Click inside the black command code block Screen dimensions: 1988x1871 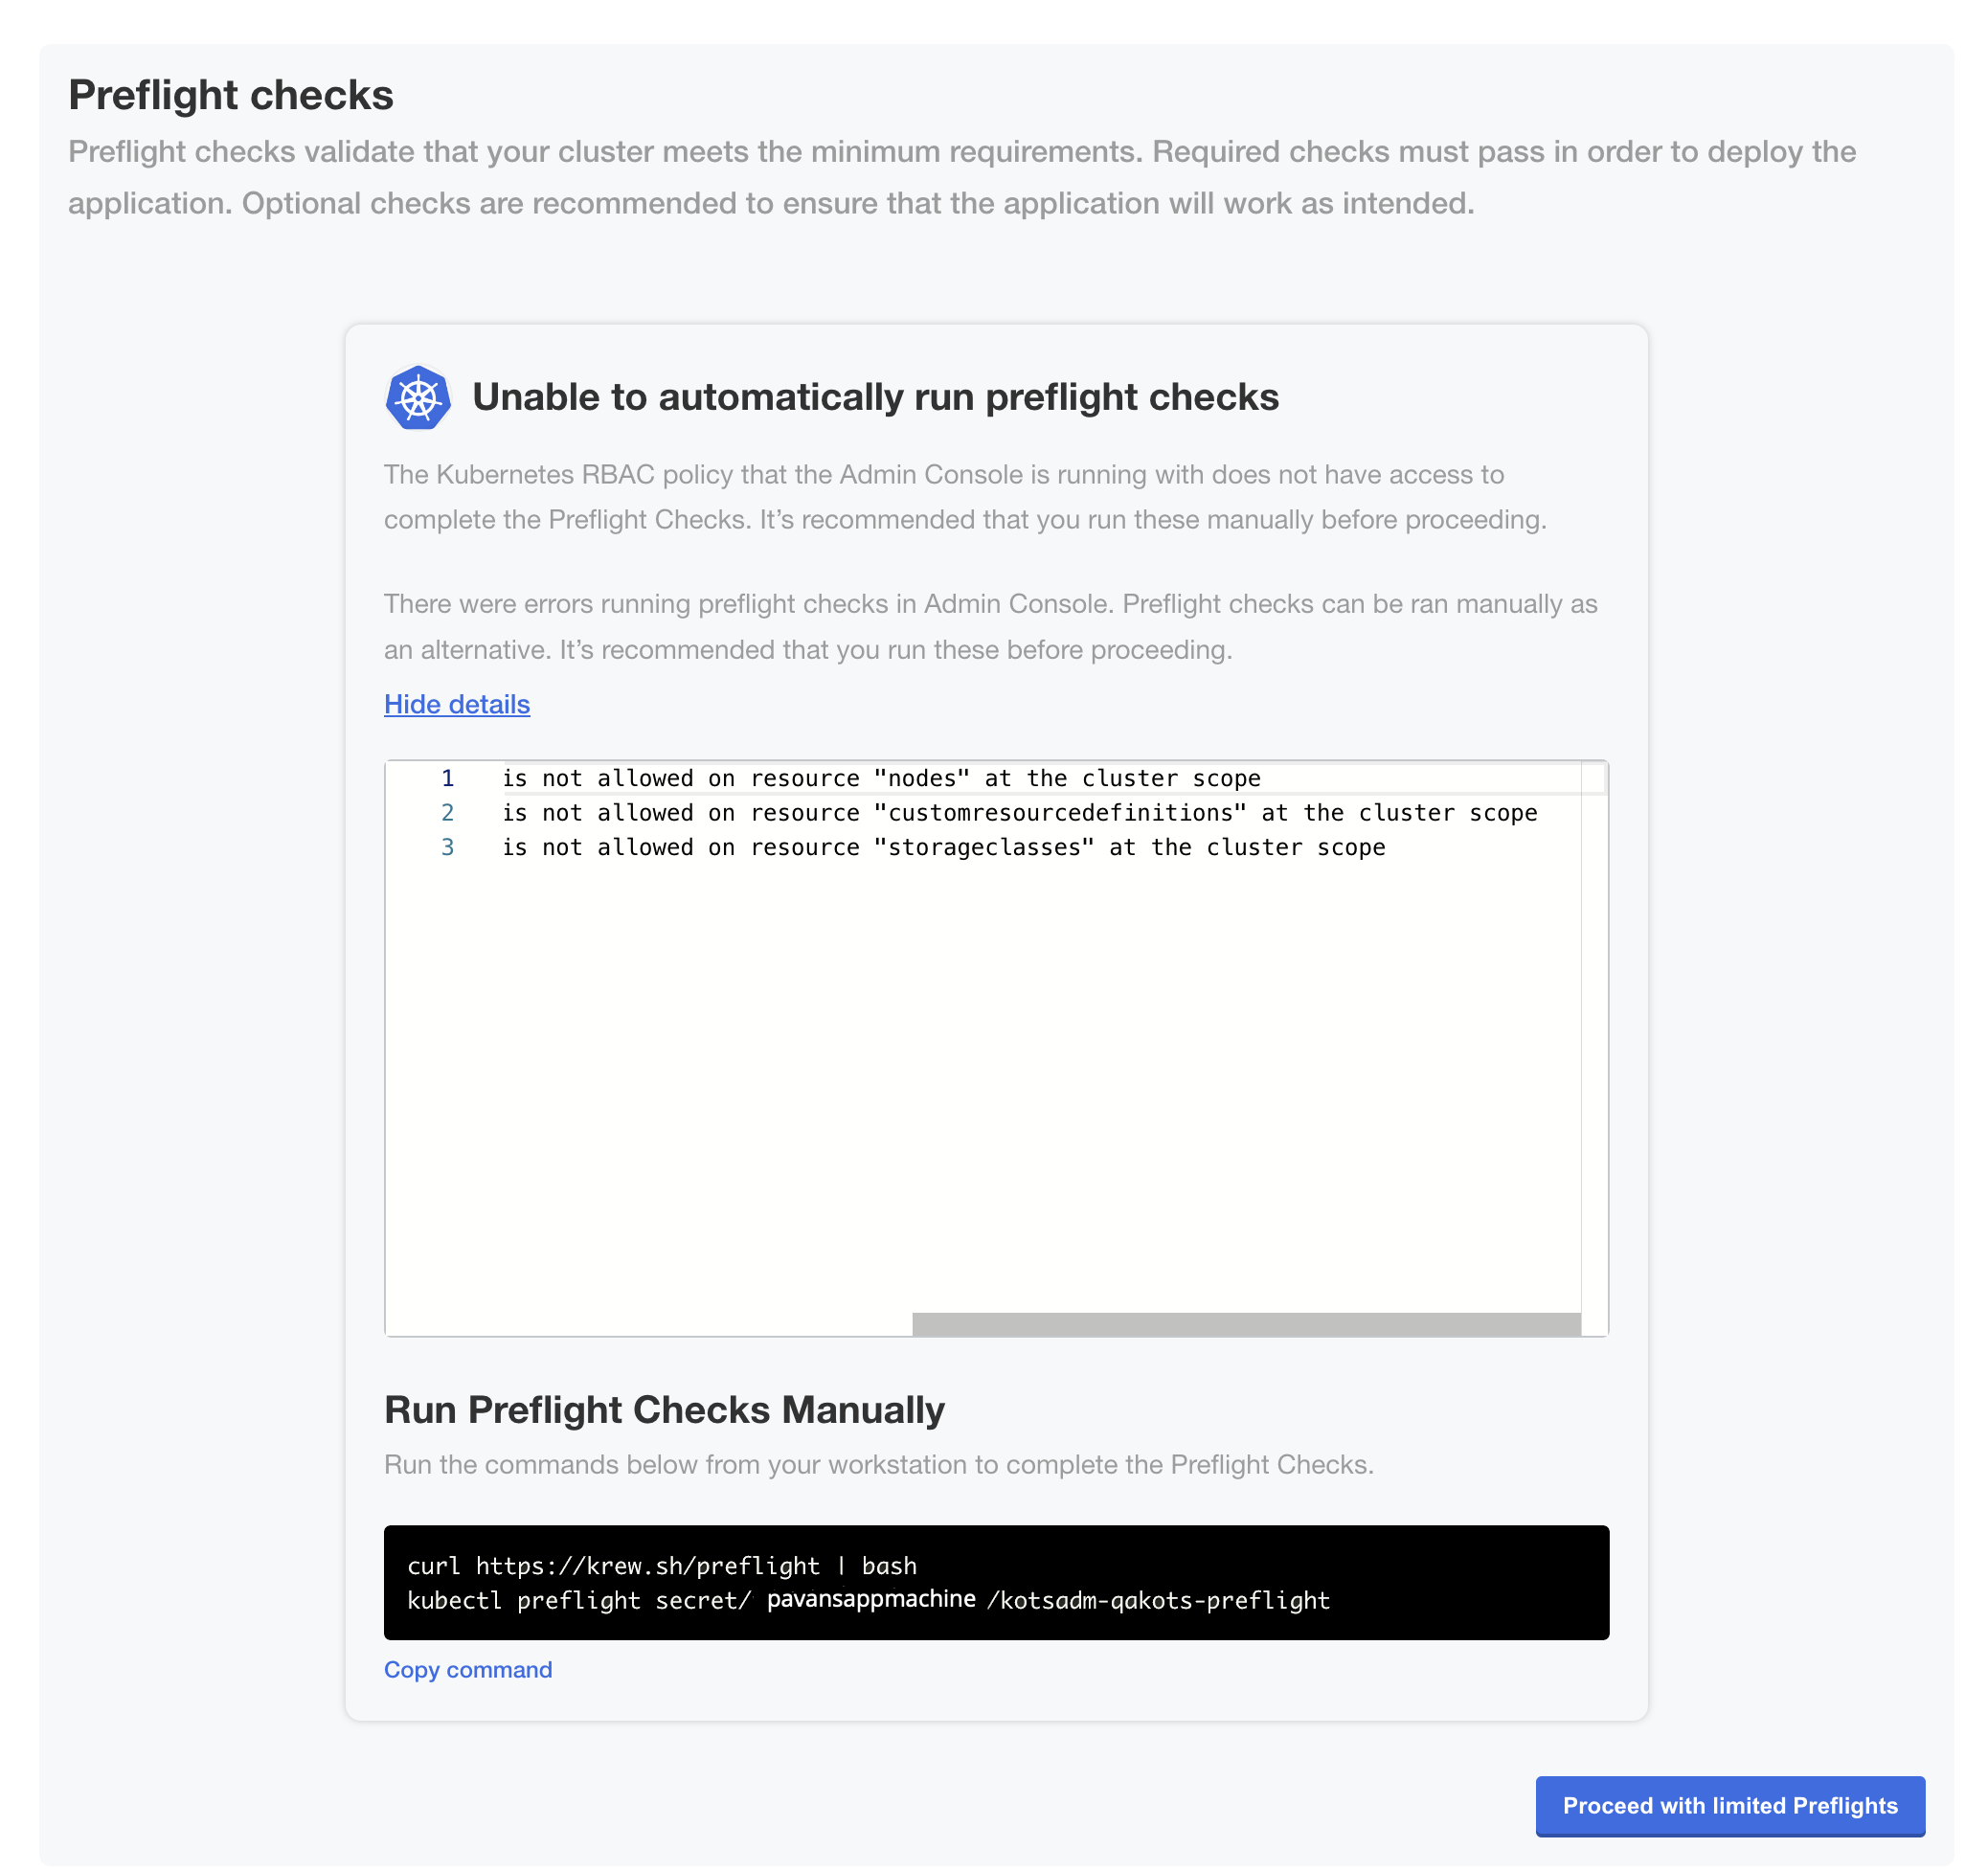[x=995, y=1583]
